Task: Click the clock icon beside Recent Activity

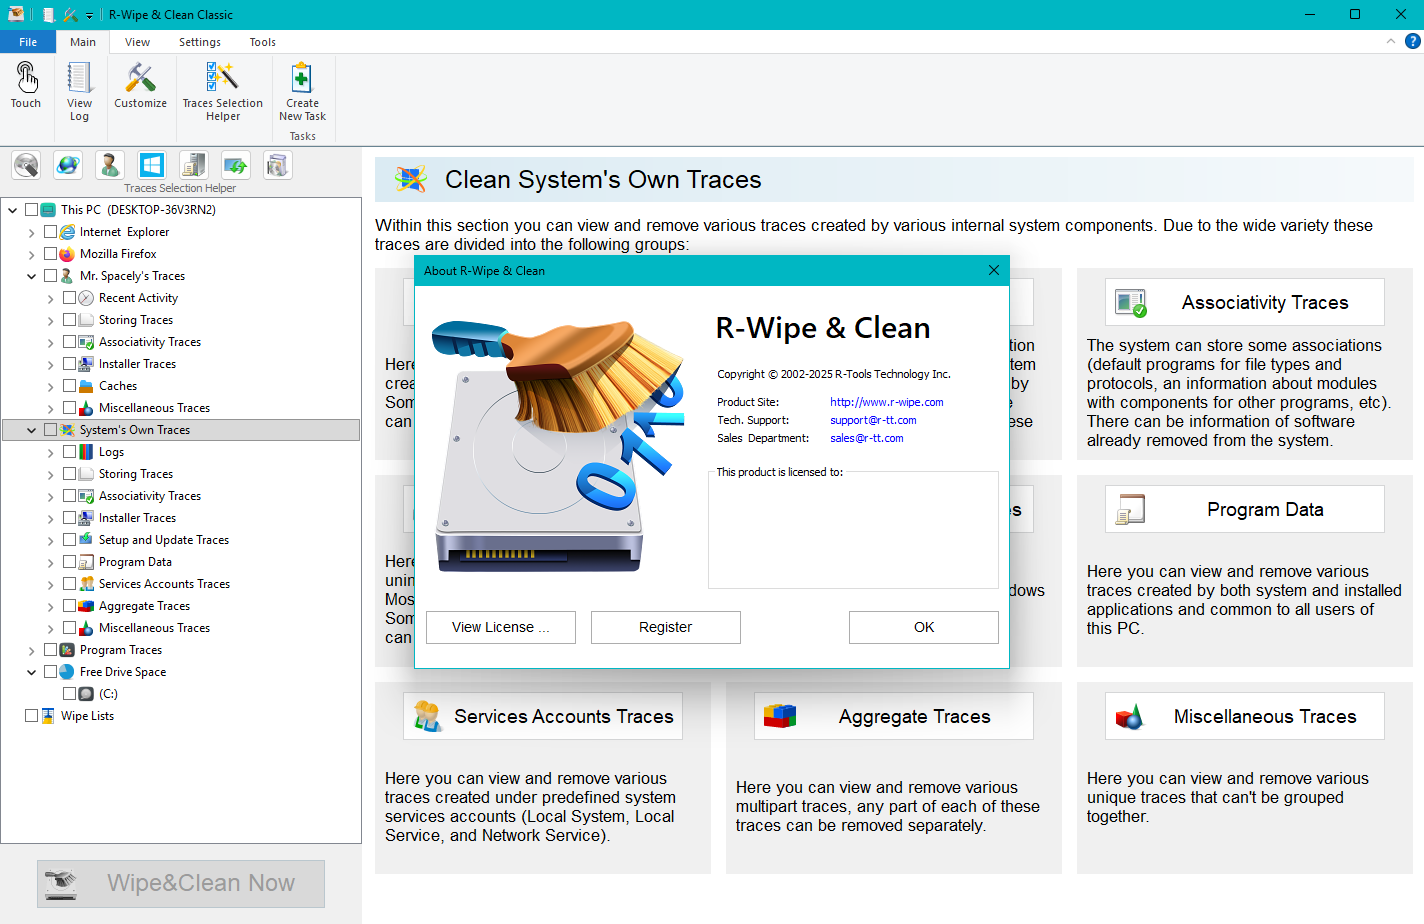Action: click(86, 298)
